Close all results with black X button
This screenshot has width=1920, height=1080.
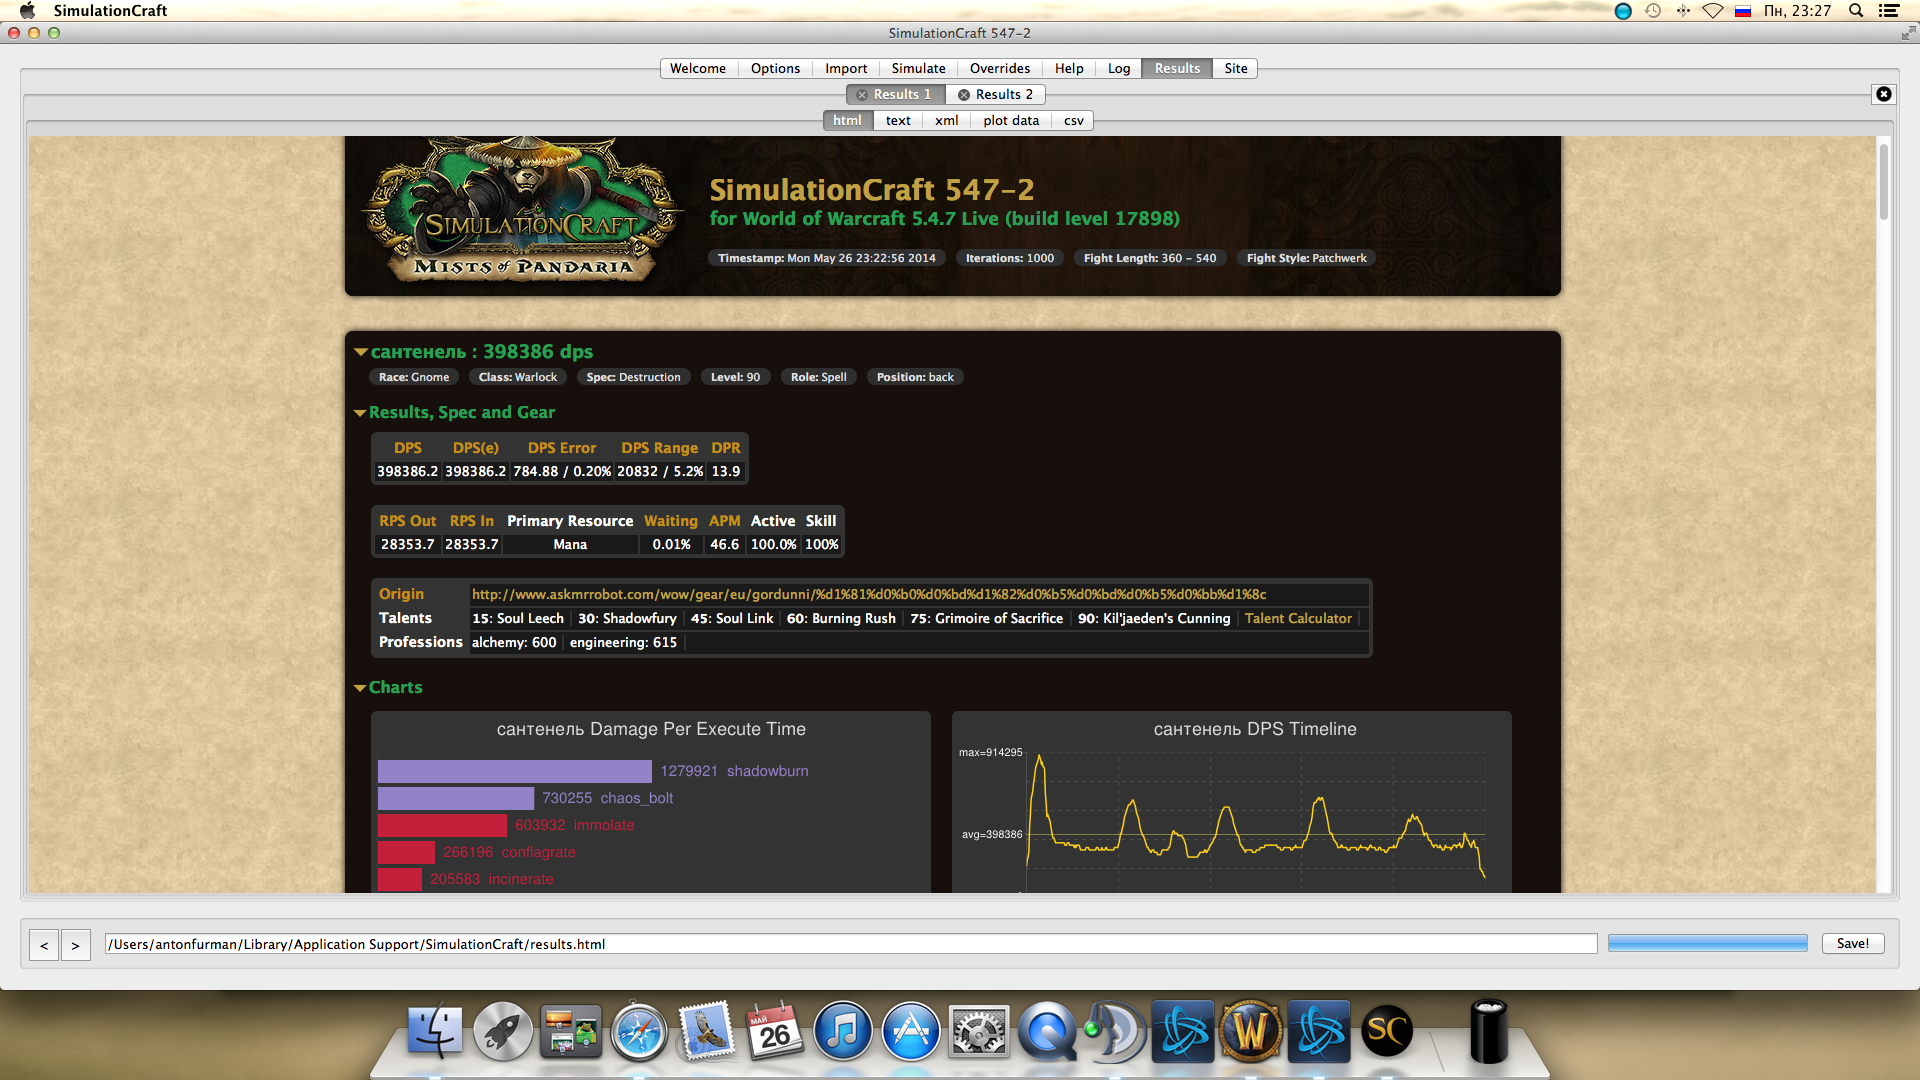(1884, 94)
